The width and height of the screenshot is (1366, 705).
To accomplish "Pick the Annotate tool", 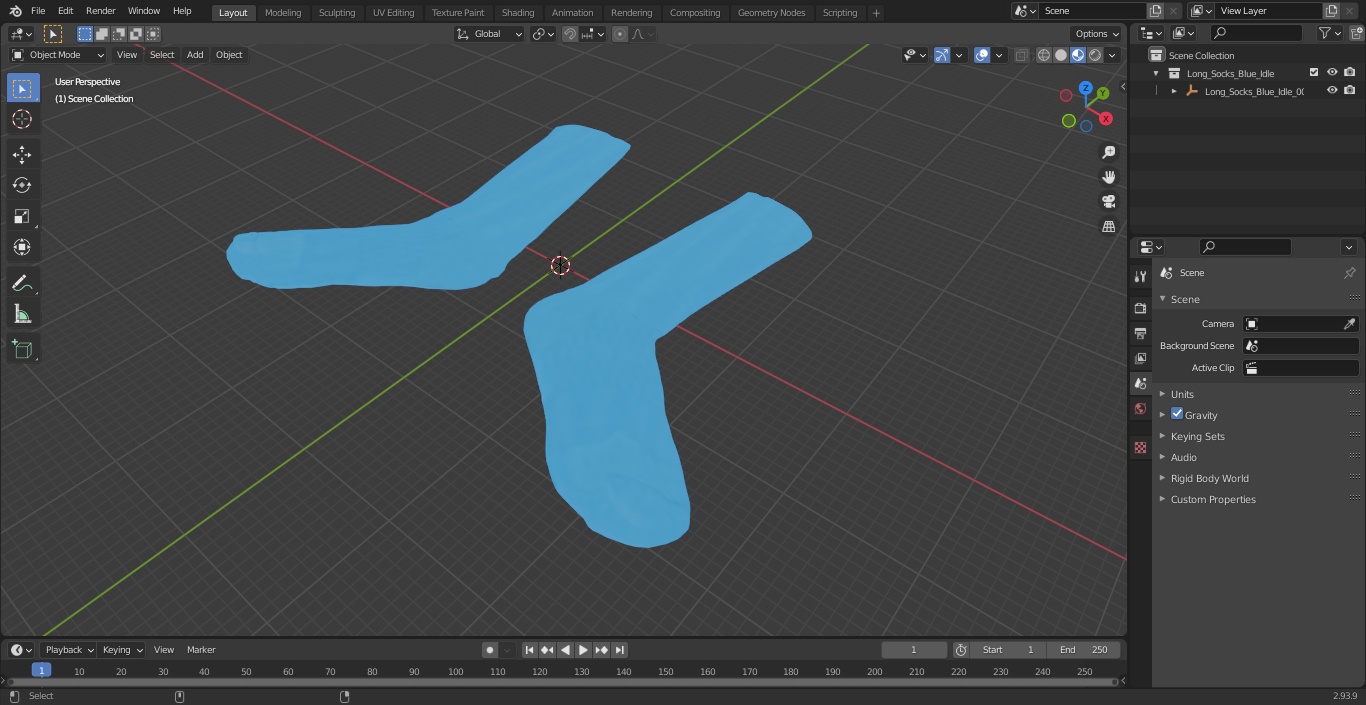I will pos(22,284).
